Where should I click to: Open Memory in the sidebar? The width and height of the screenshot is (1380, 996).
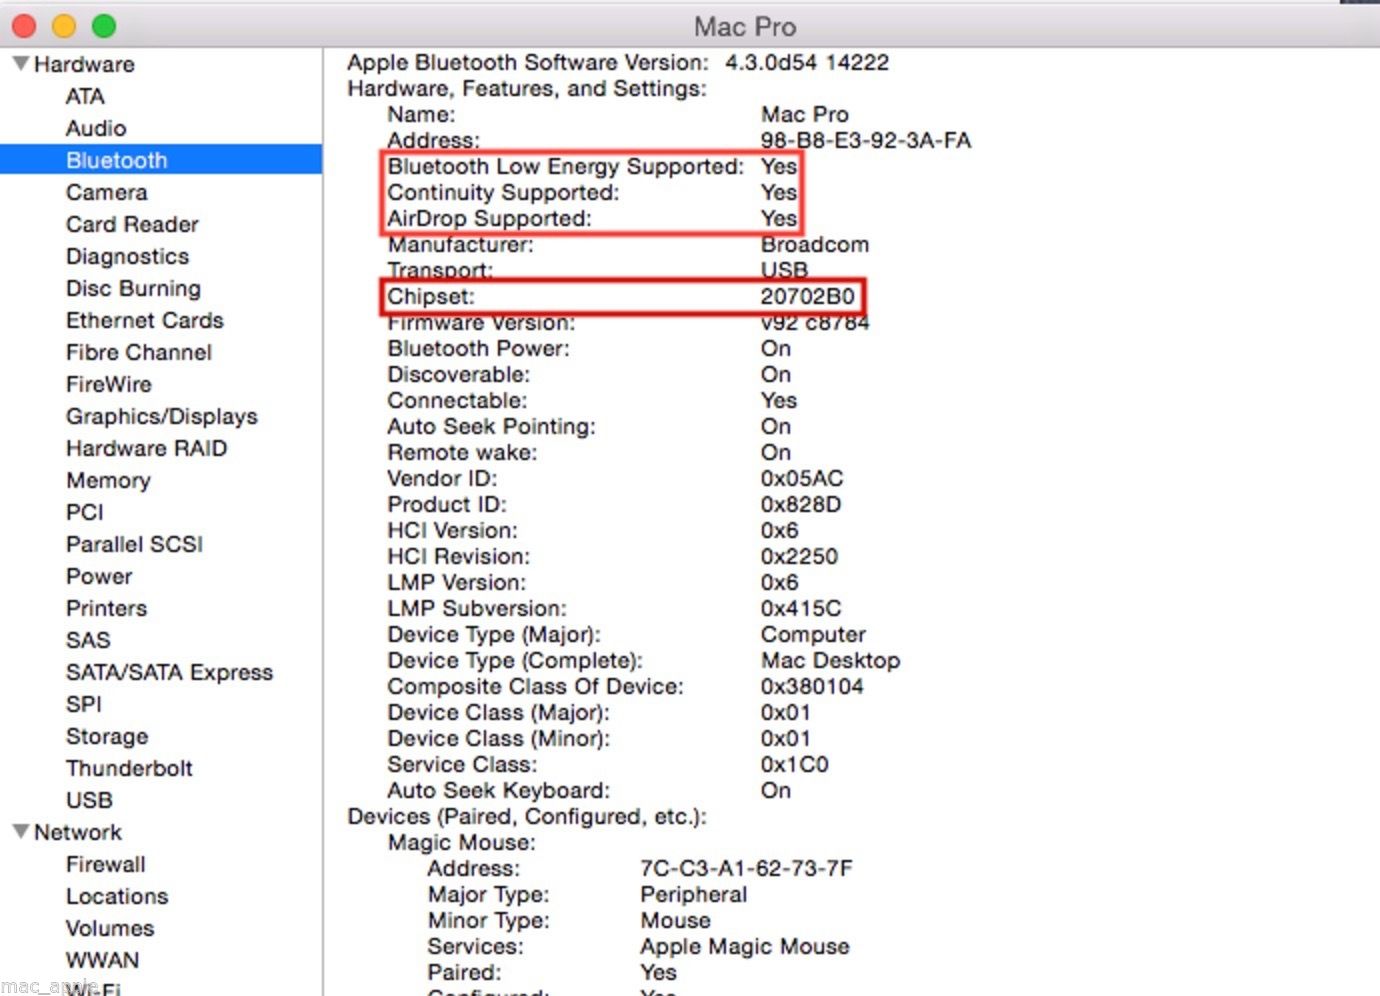point(108,480)
